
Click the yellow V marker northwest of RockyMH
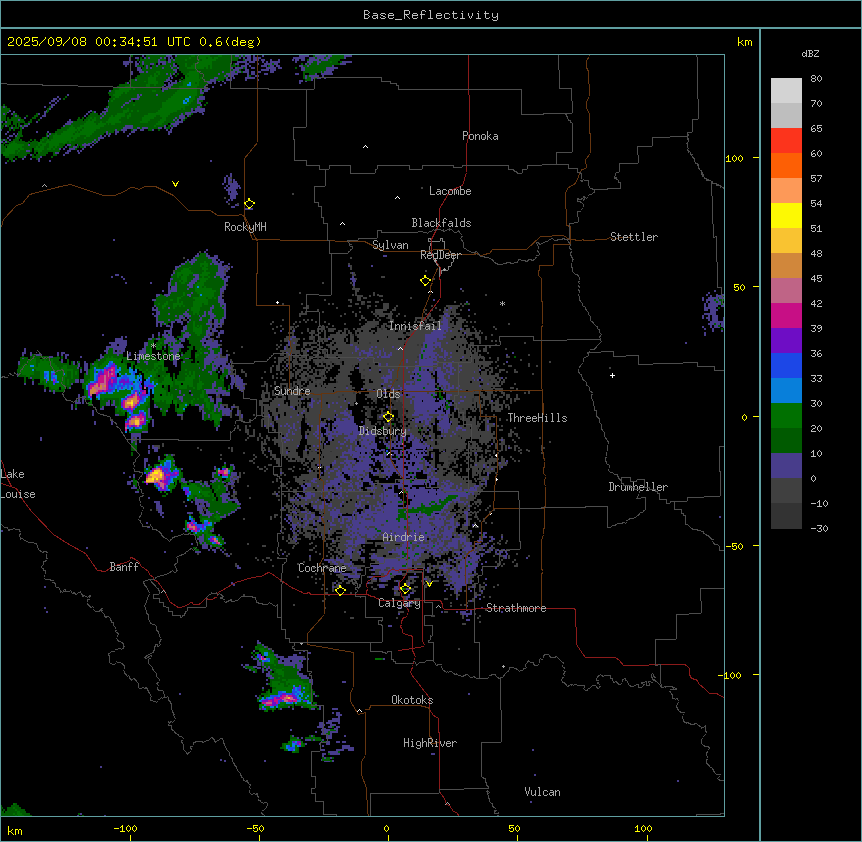coord(175,184)
